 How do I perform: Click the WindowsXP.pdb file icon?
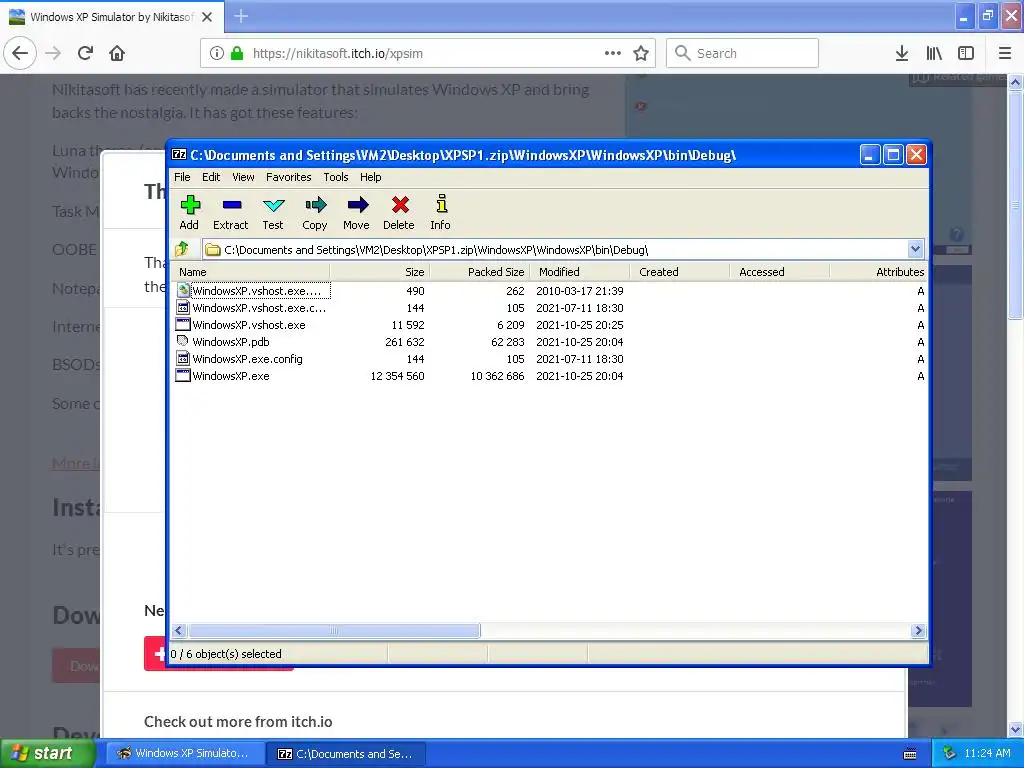(x=183, y=342)
